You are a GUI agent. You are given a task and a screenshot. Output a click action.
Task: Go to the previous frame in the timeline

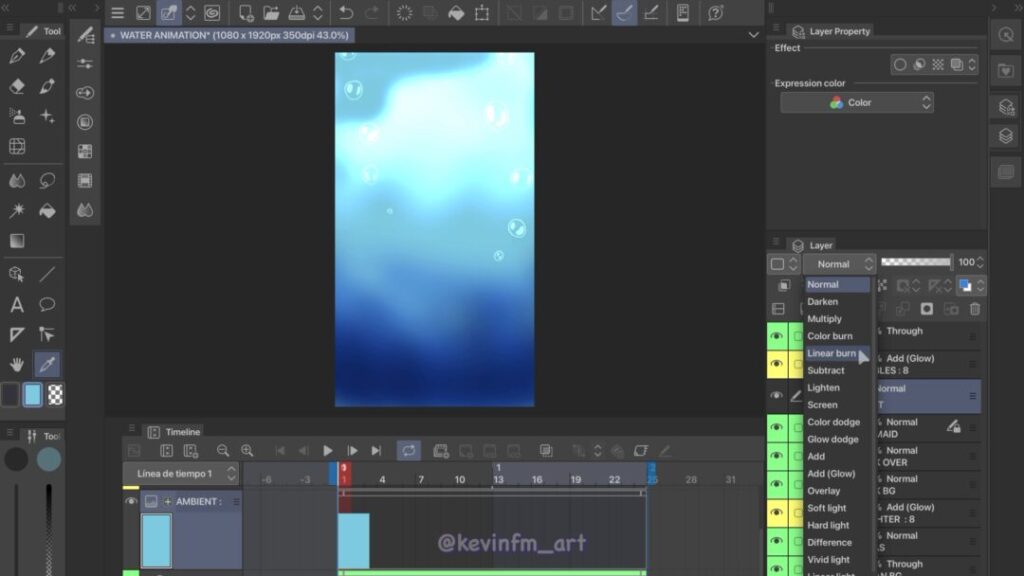coord(304,451)
